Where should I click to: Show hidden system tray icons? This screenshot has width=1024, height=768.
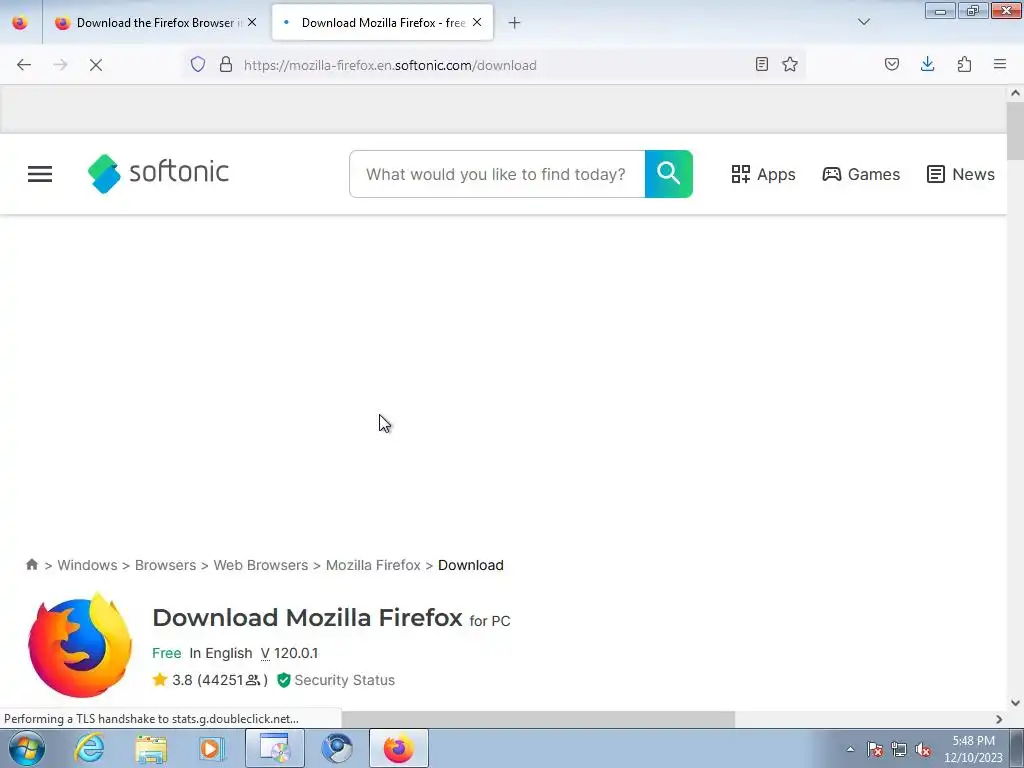point(850,749)
